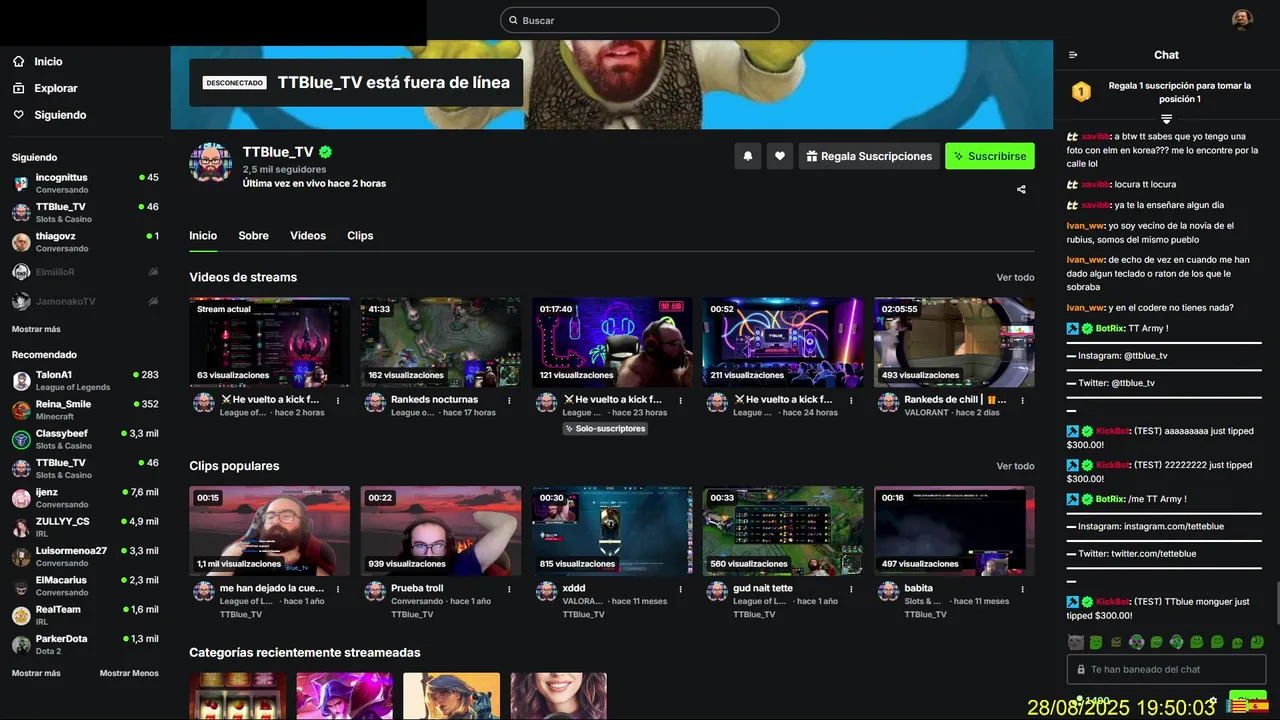Open options menu for xddd clip
Image resolution: width=1280 pixels, height=720 pixels.
[x=680, y=589]
